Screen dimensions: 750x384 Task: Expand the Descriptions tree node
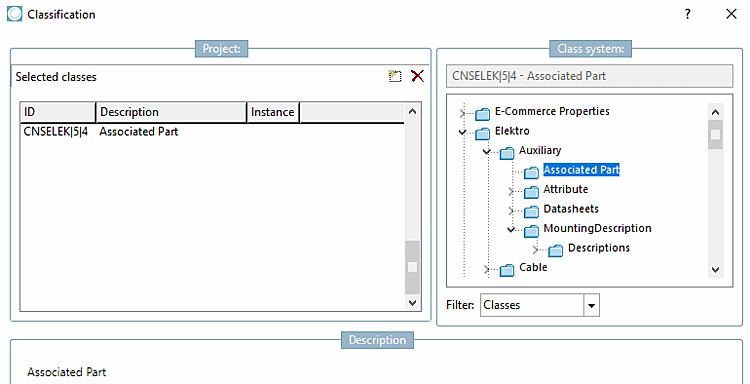535,250
